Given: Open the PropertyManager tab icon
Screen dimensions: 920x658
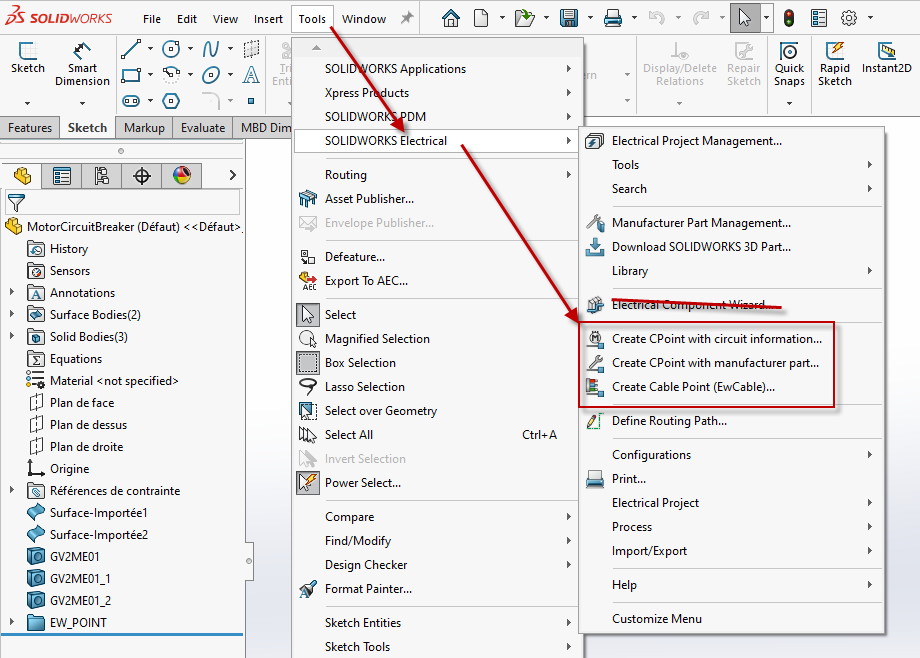Looking at the screenshot, I should tap(62, 176).
